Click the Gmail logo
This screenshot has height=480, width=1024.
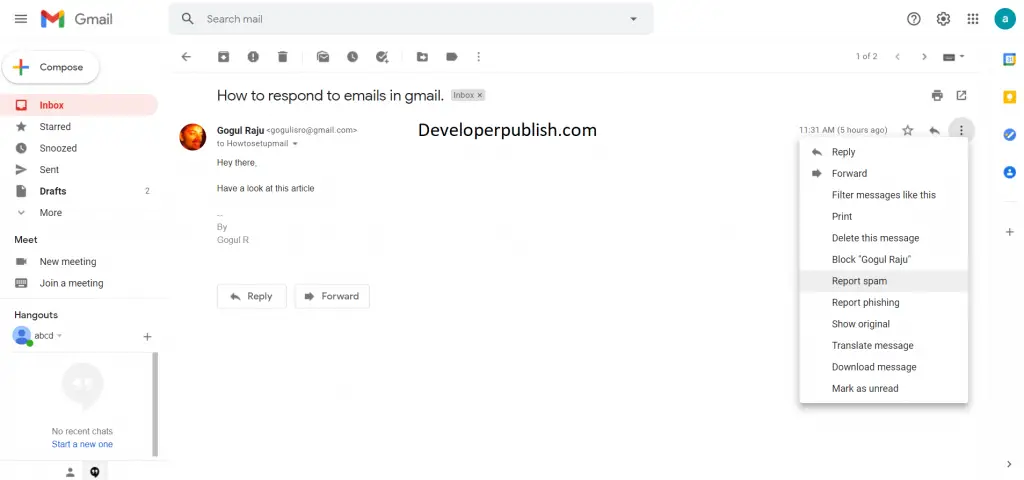[76, 19]
